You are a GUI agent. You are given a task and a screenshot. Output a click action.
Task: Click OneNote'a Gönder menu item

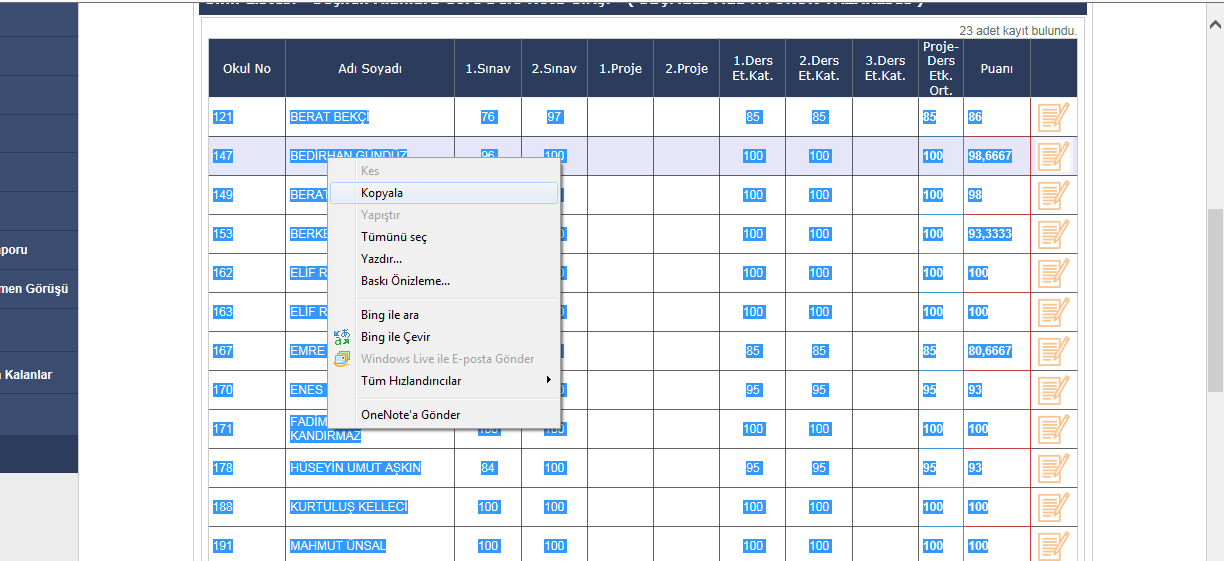(x=410, y=415)
